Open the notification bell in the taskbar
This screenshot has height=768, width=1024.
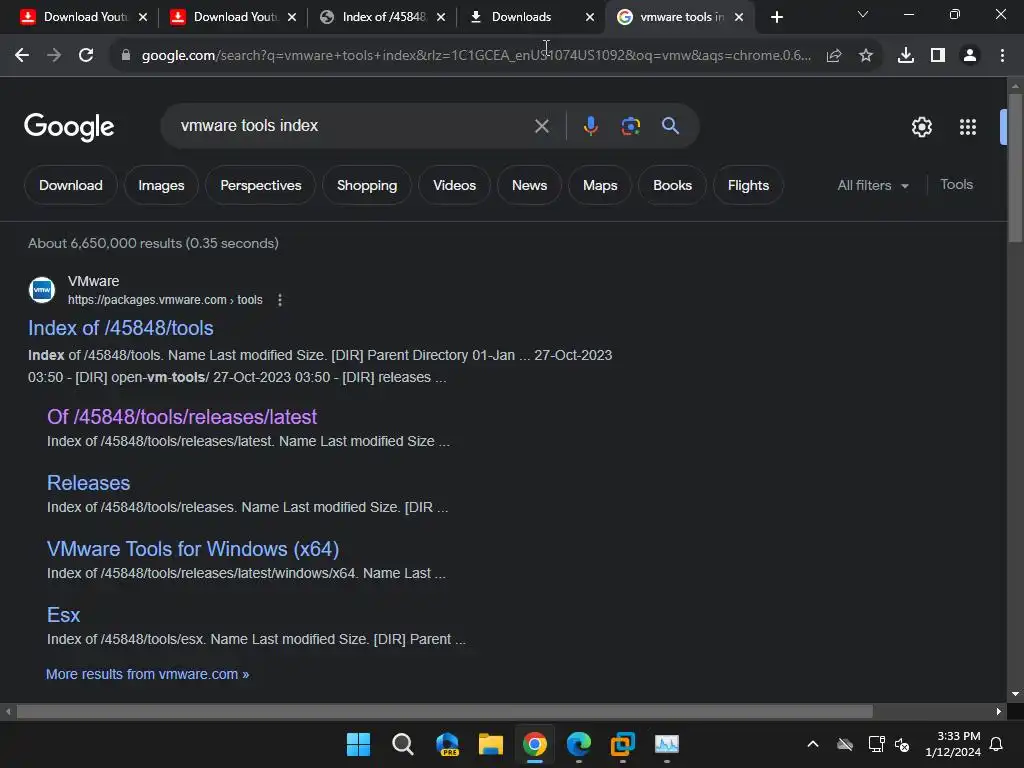[x=997, y=744]
